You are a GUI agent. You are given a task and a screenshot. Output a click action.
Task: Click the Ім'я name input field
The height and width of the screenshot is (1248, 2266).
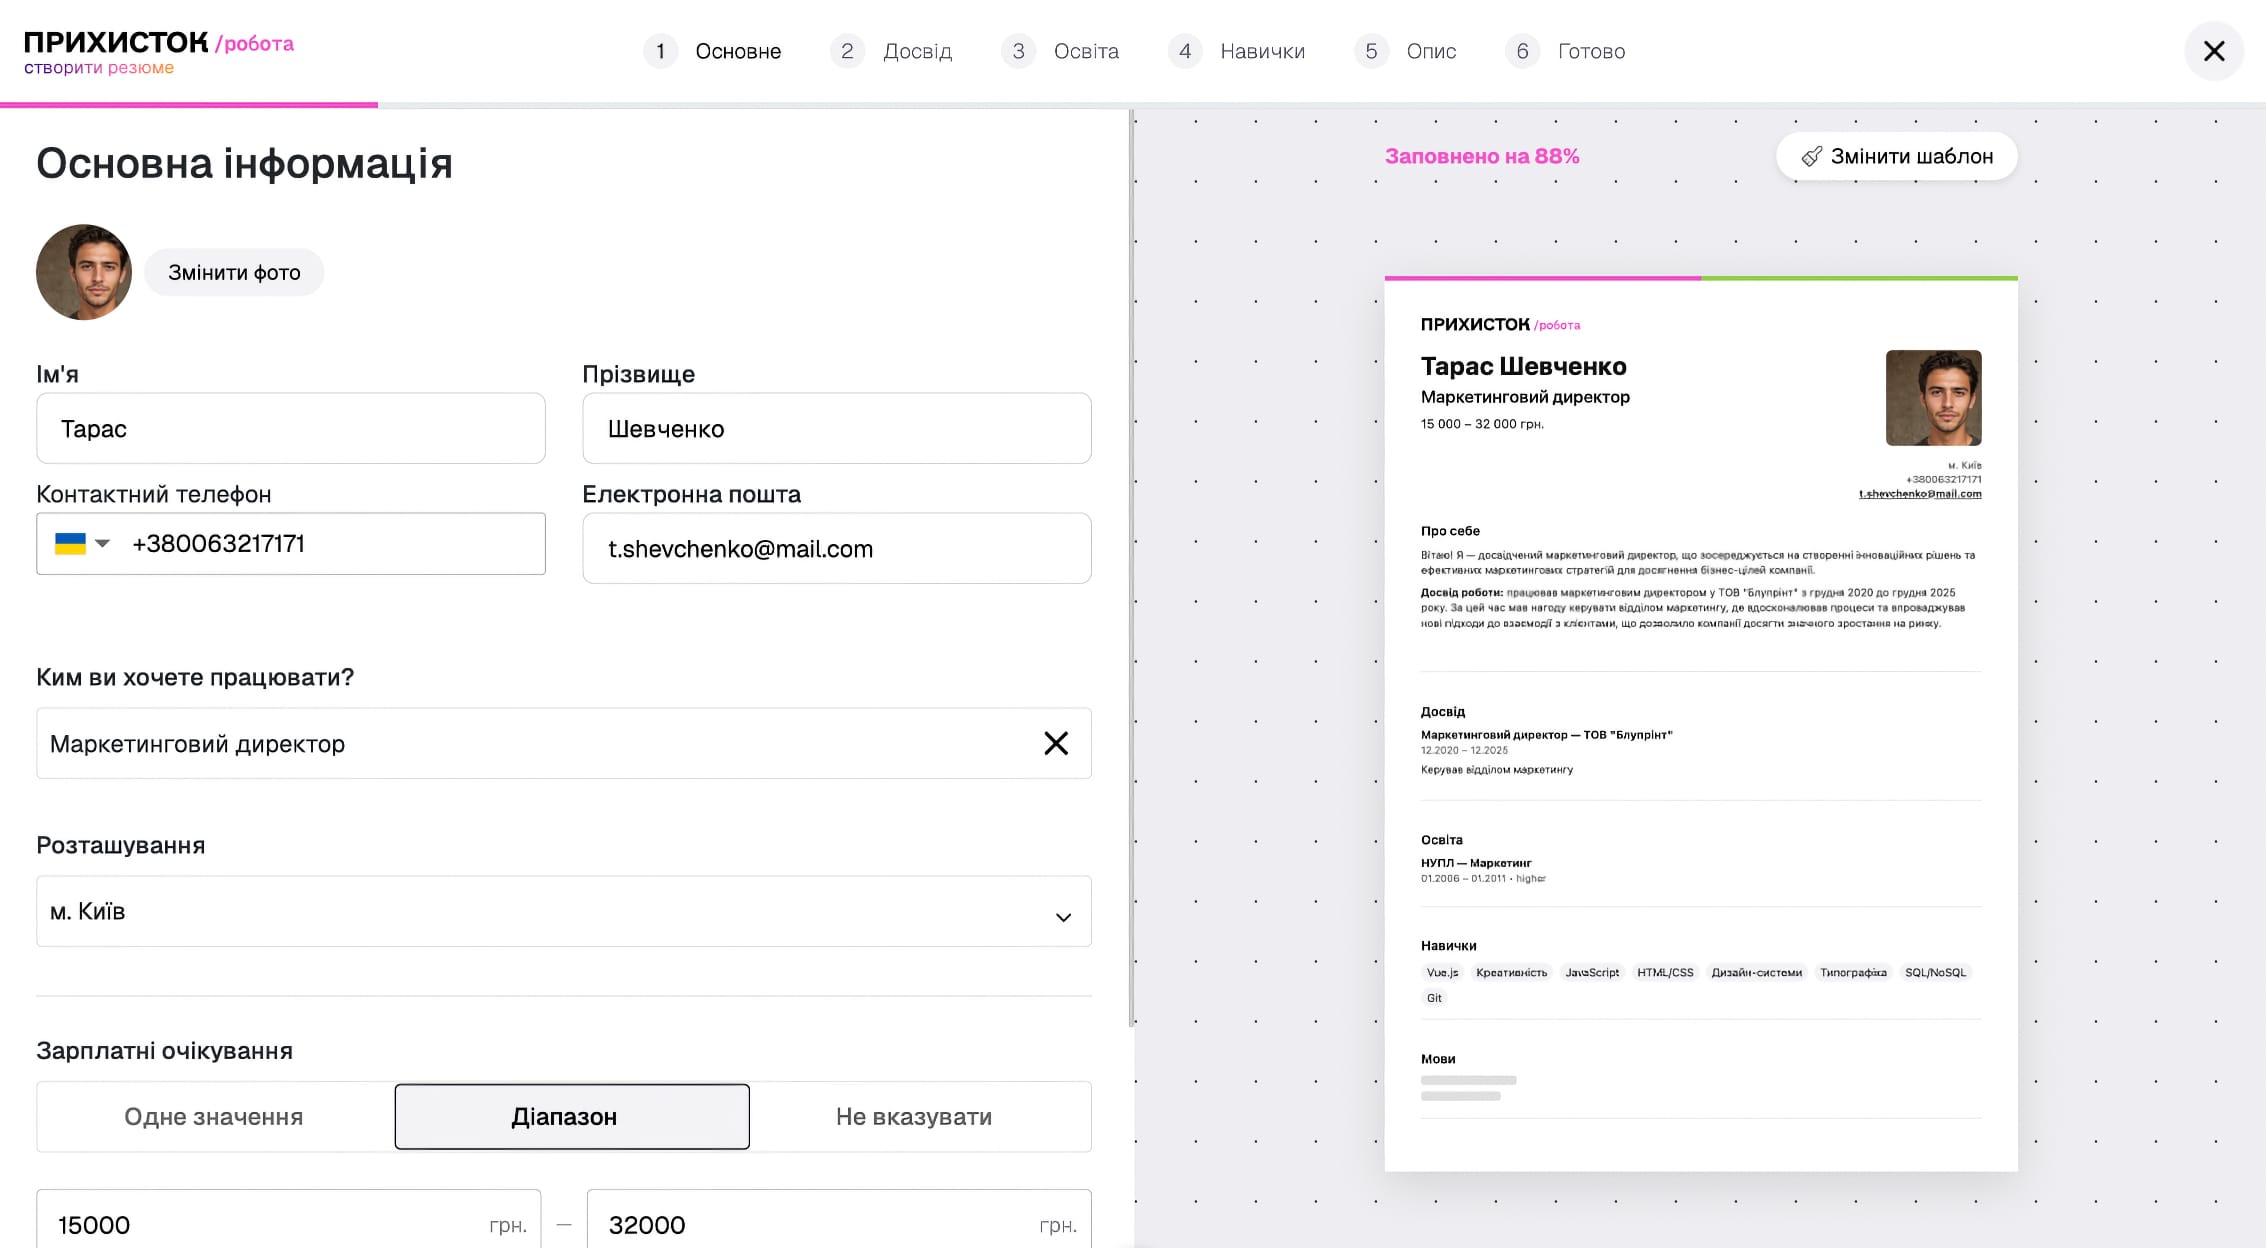pos(290,428)
